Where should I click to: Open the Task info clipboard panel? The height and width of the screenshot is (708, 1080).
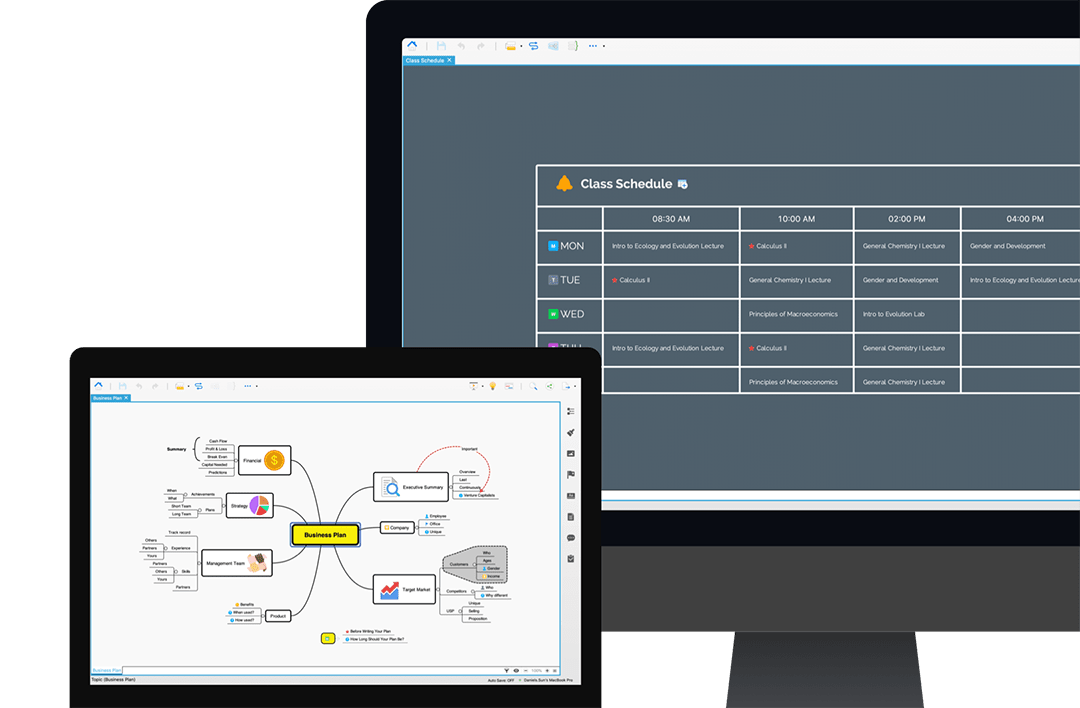570,559
